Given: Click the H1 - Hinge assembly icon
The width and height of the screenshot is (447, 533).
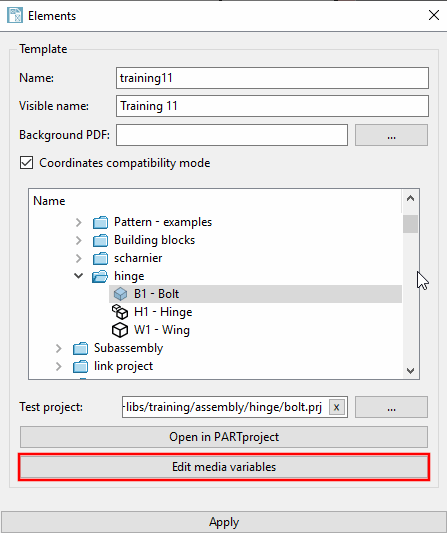Looking at the screenshot, I should point(120,312).
